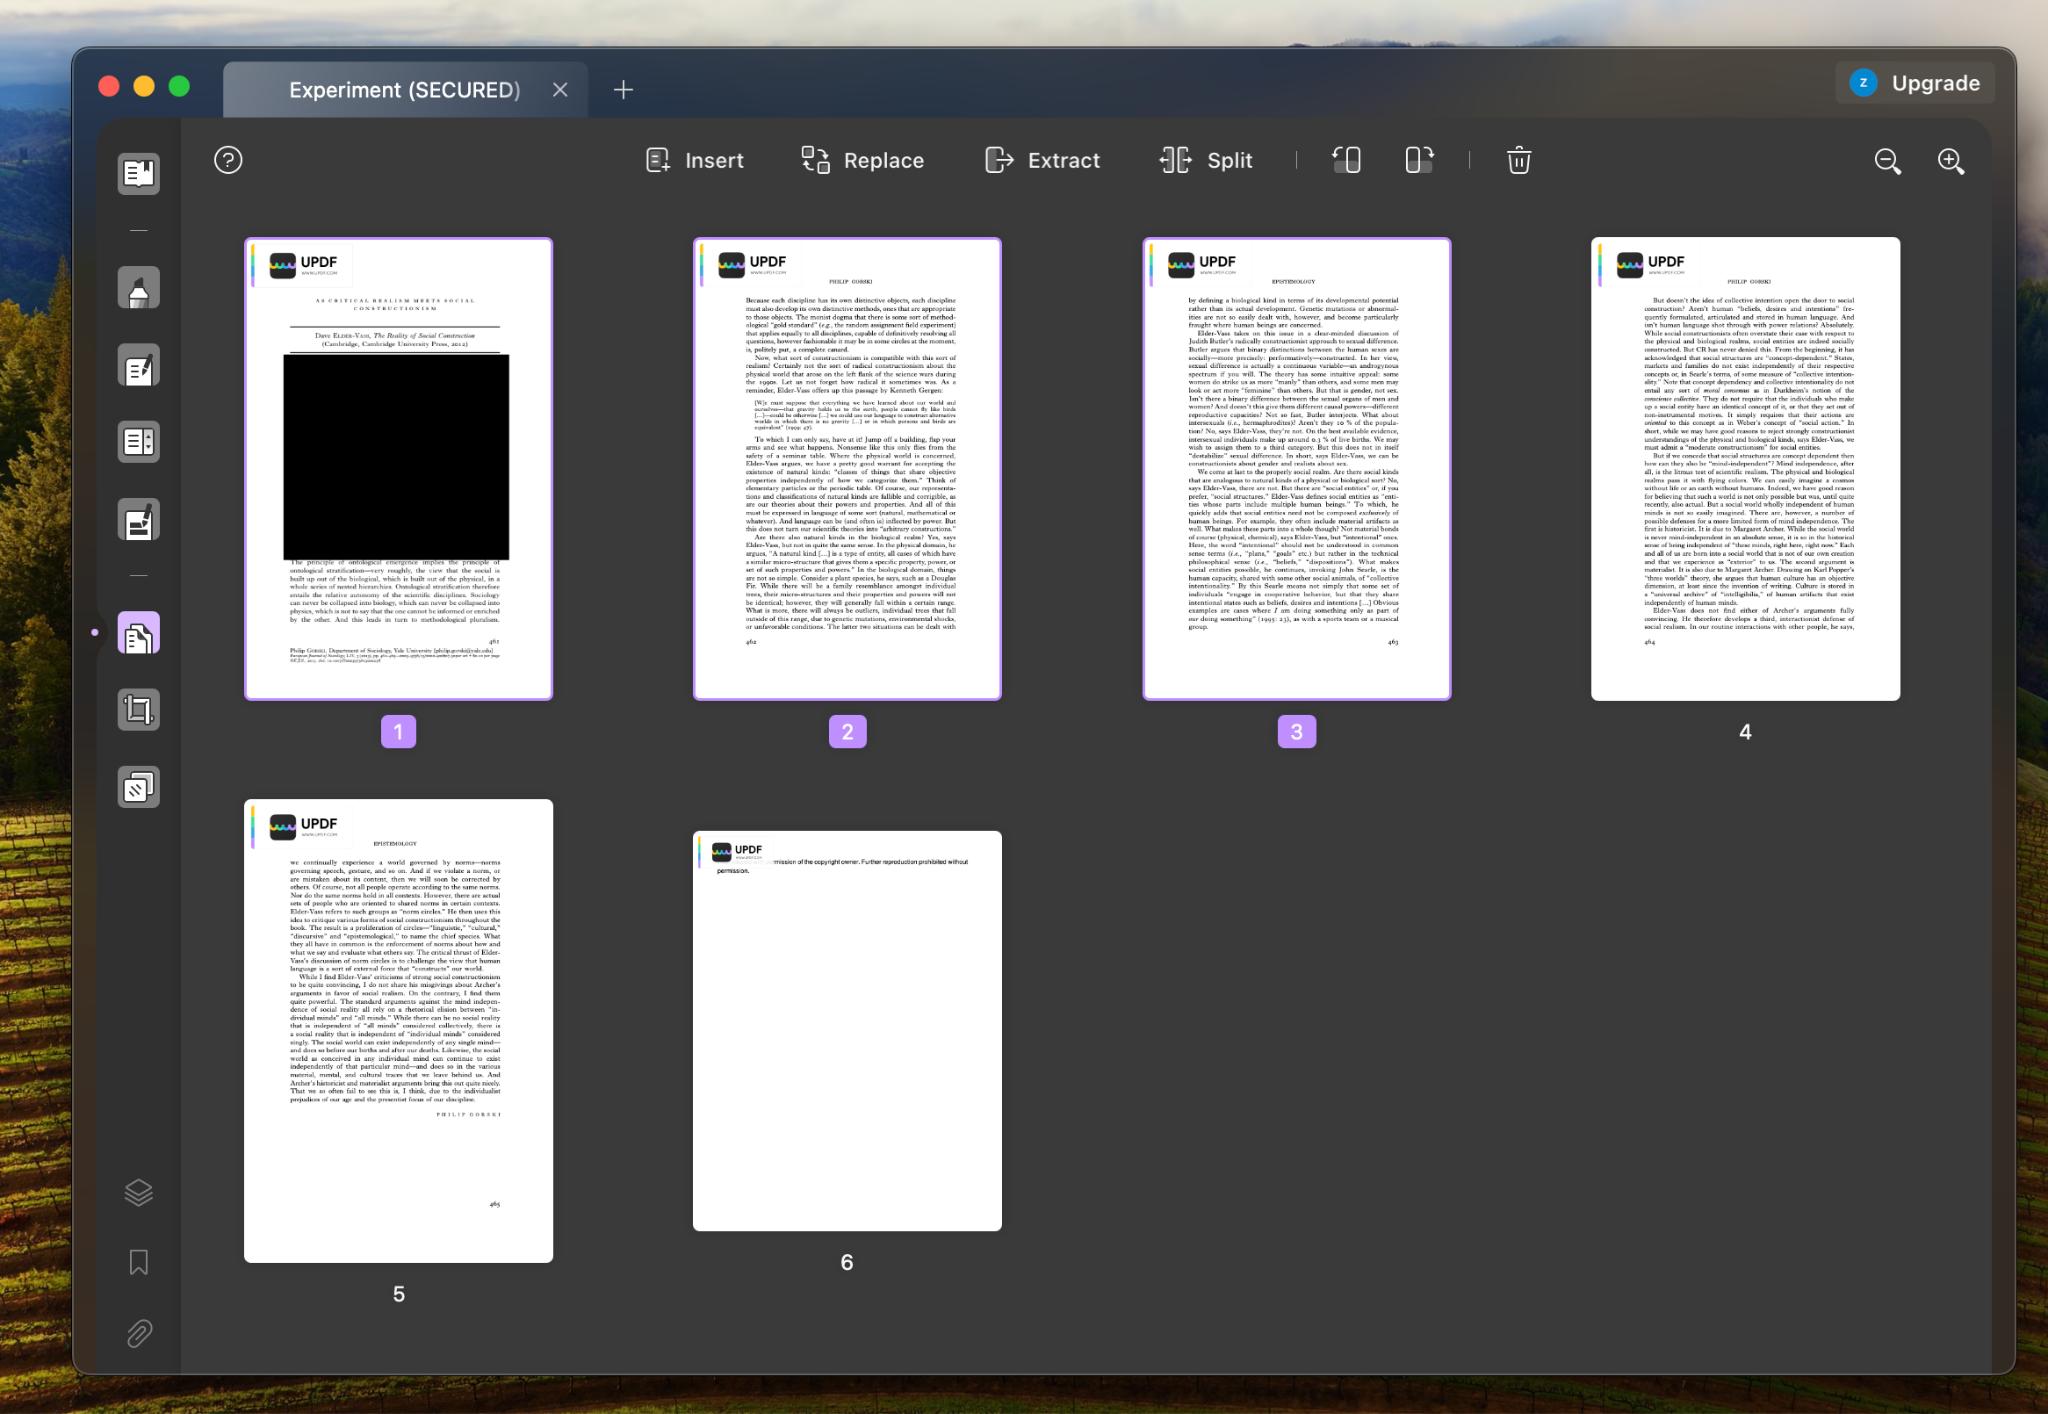Rotate selected pages counterclockwise
This screenshot has width=2048, height=1414.
click(1345, 160)
